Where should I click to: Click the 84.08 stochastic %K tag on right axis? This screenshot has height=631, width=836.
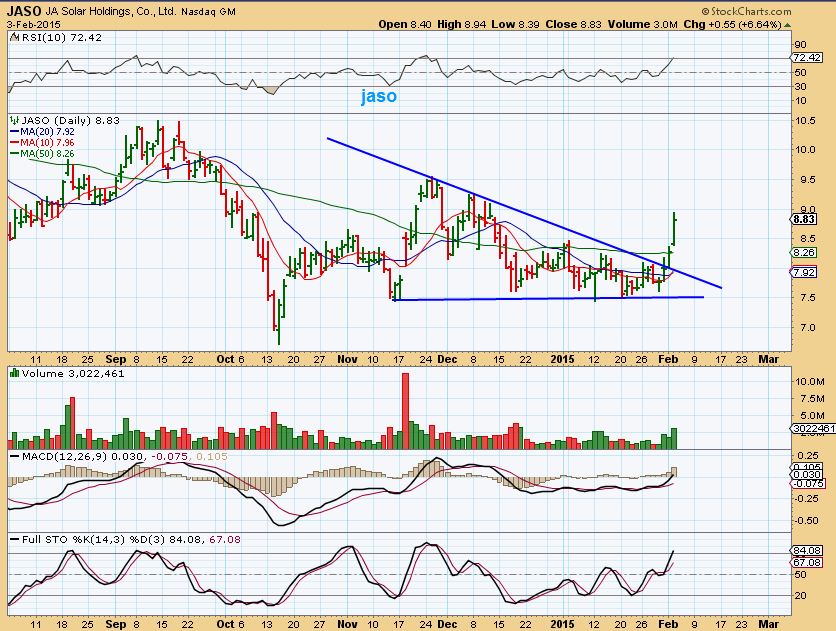[x=806, y=551]
